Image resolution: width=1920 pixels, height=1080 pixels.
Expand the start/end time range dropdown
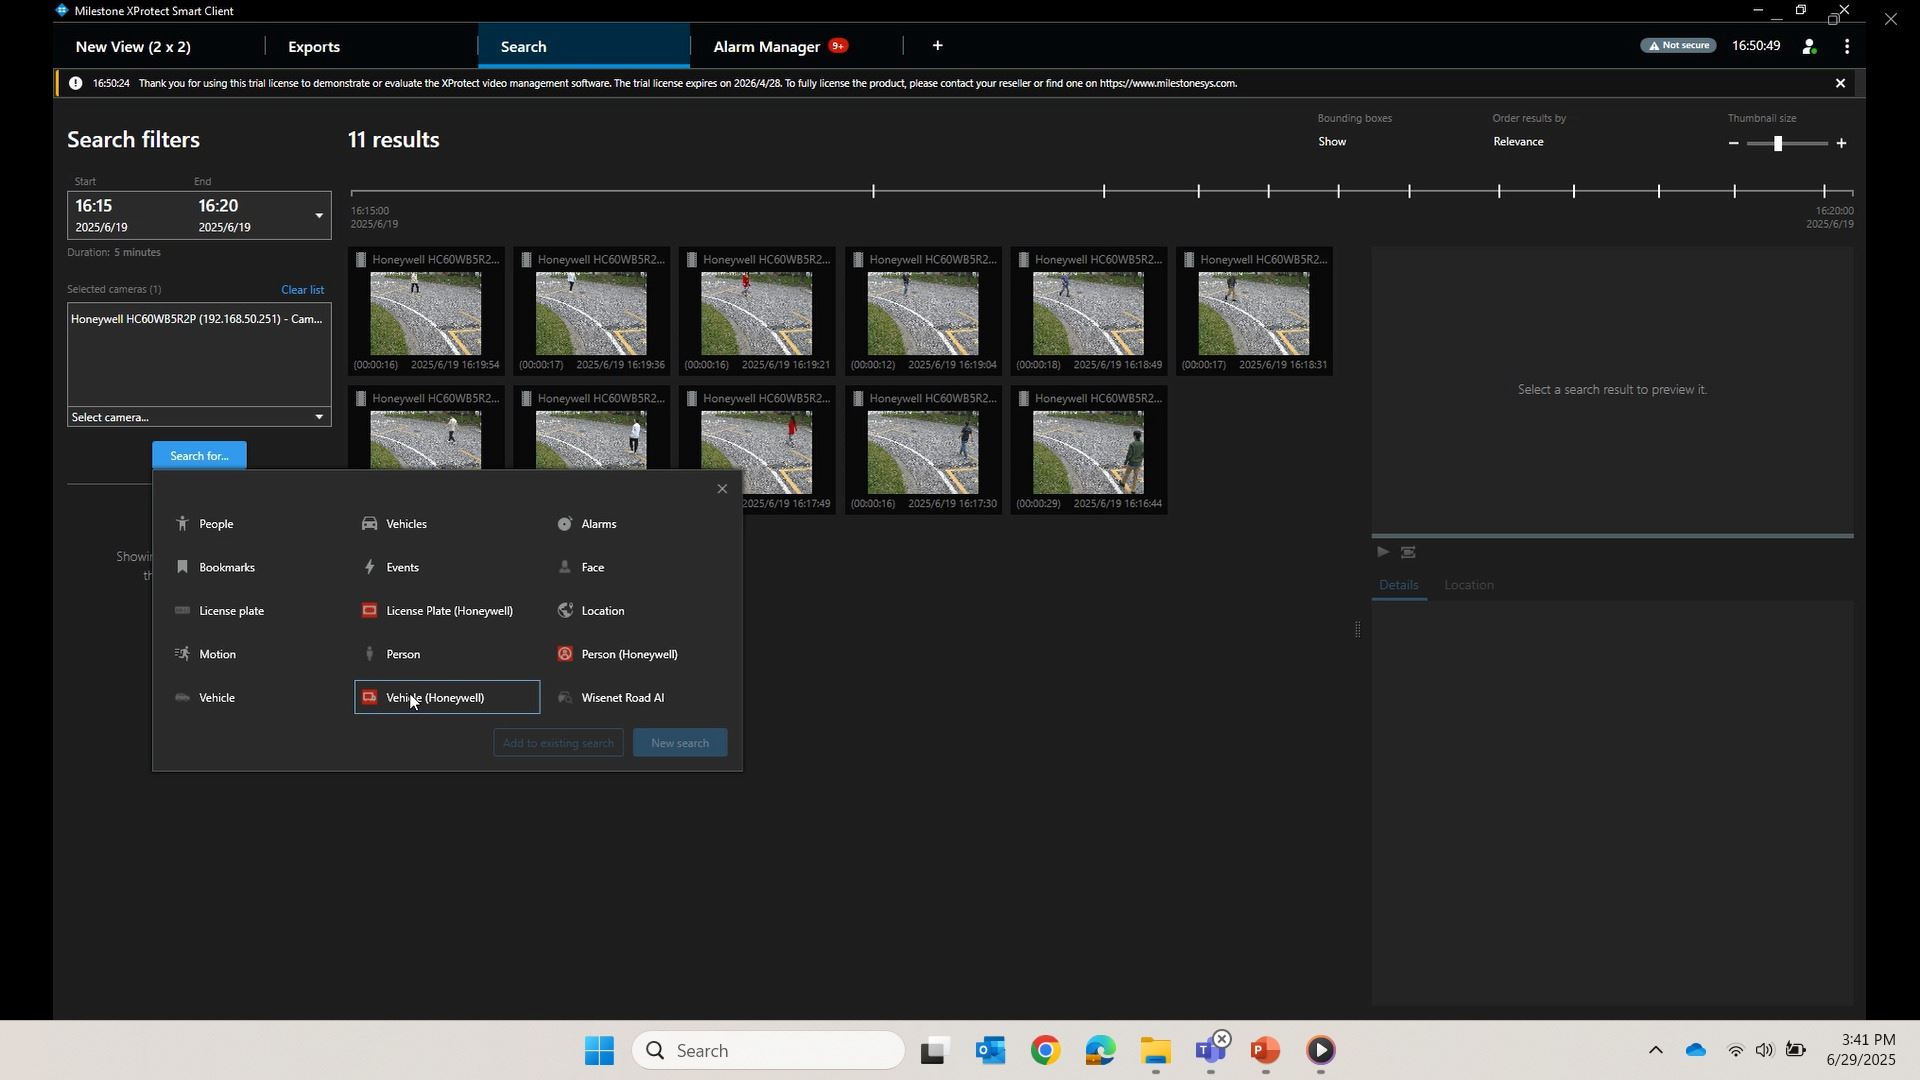pyautogui.click(x=319, y=216)
